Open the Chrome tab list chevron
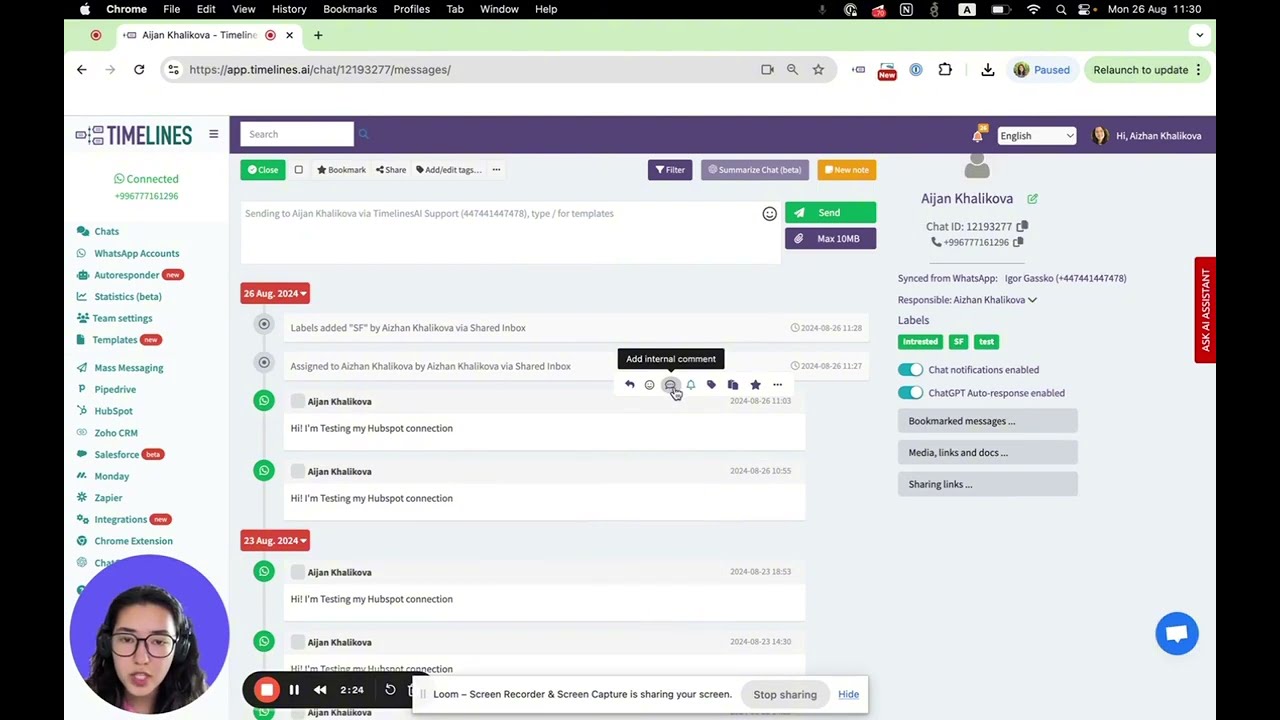This screenshot has height=720, width=1280. 1199,35
